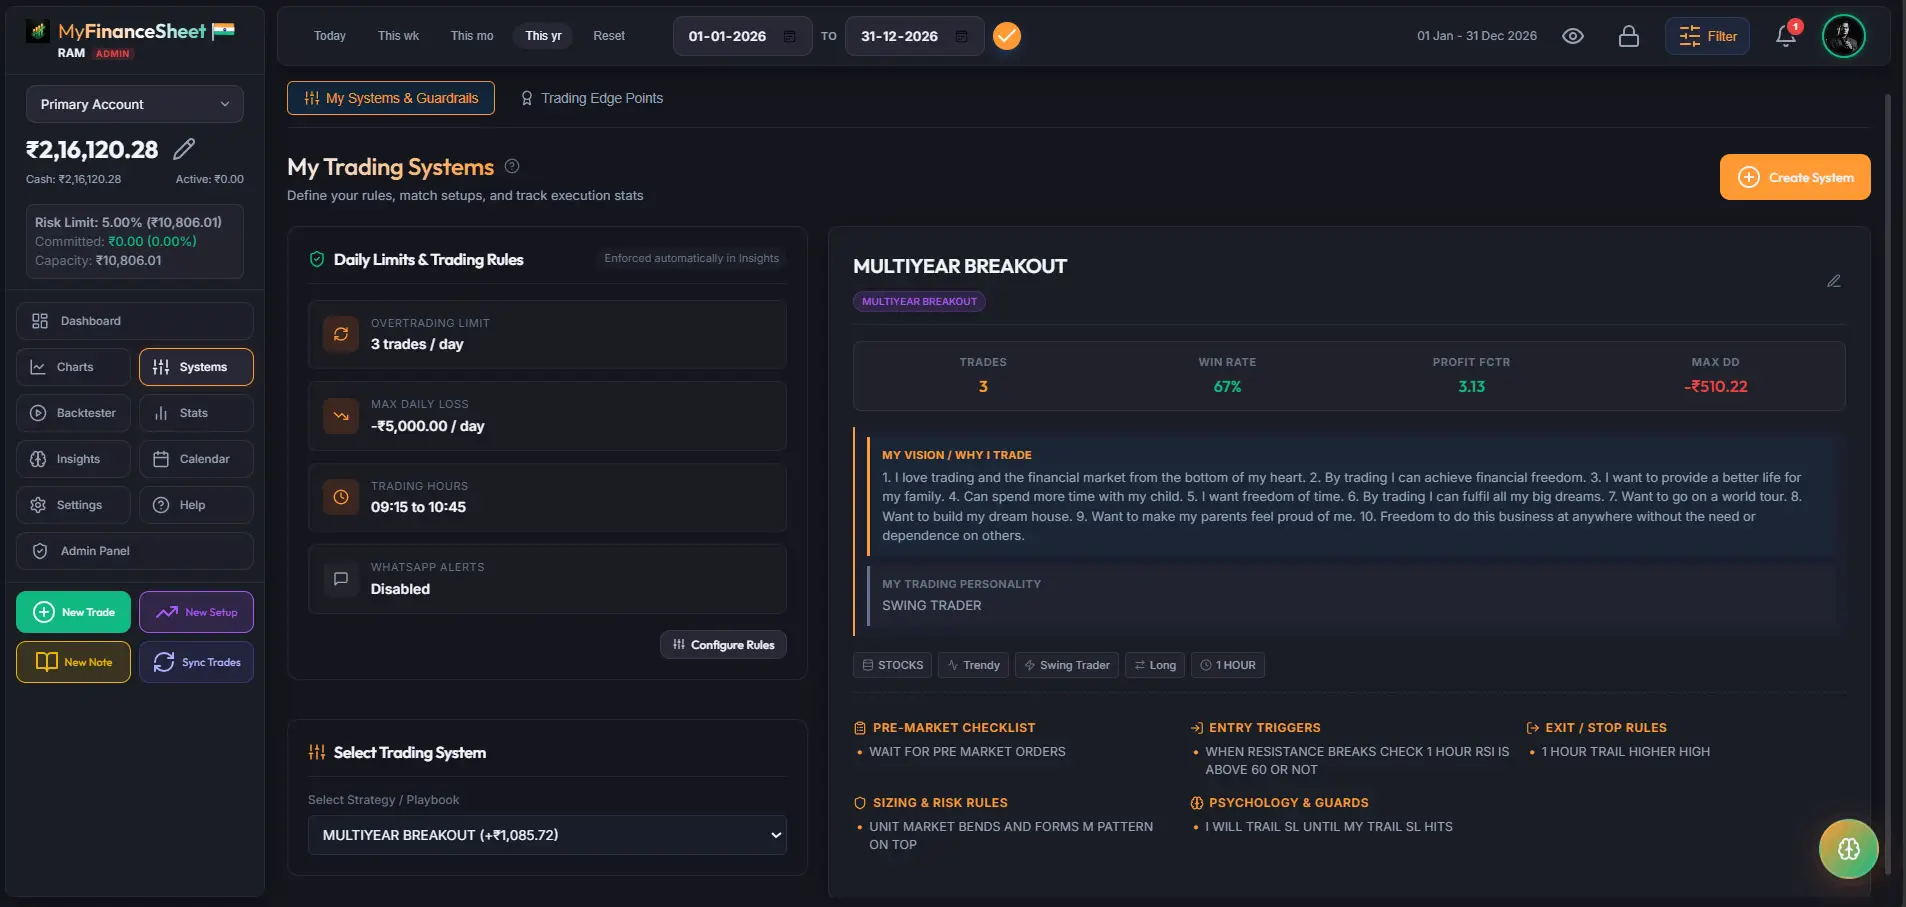The image size is (1906, 907).
Task: Click sliders icon beside Select Trading System
Action: pyautogui.click(x=317, y=752)
